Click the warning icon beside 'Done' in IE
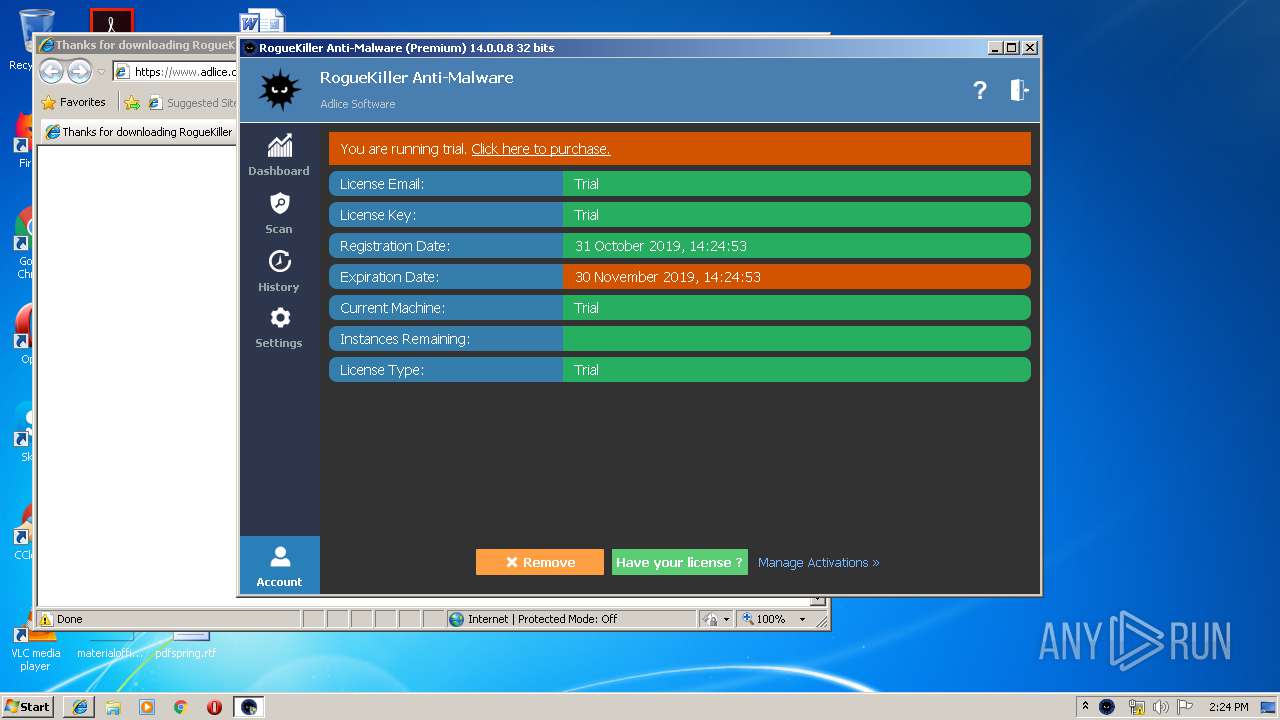This screenshot has width=1280, height=720. 46,619
